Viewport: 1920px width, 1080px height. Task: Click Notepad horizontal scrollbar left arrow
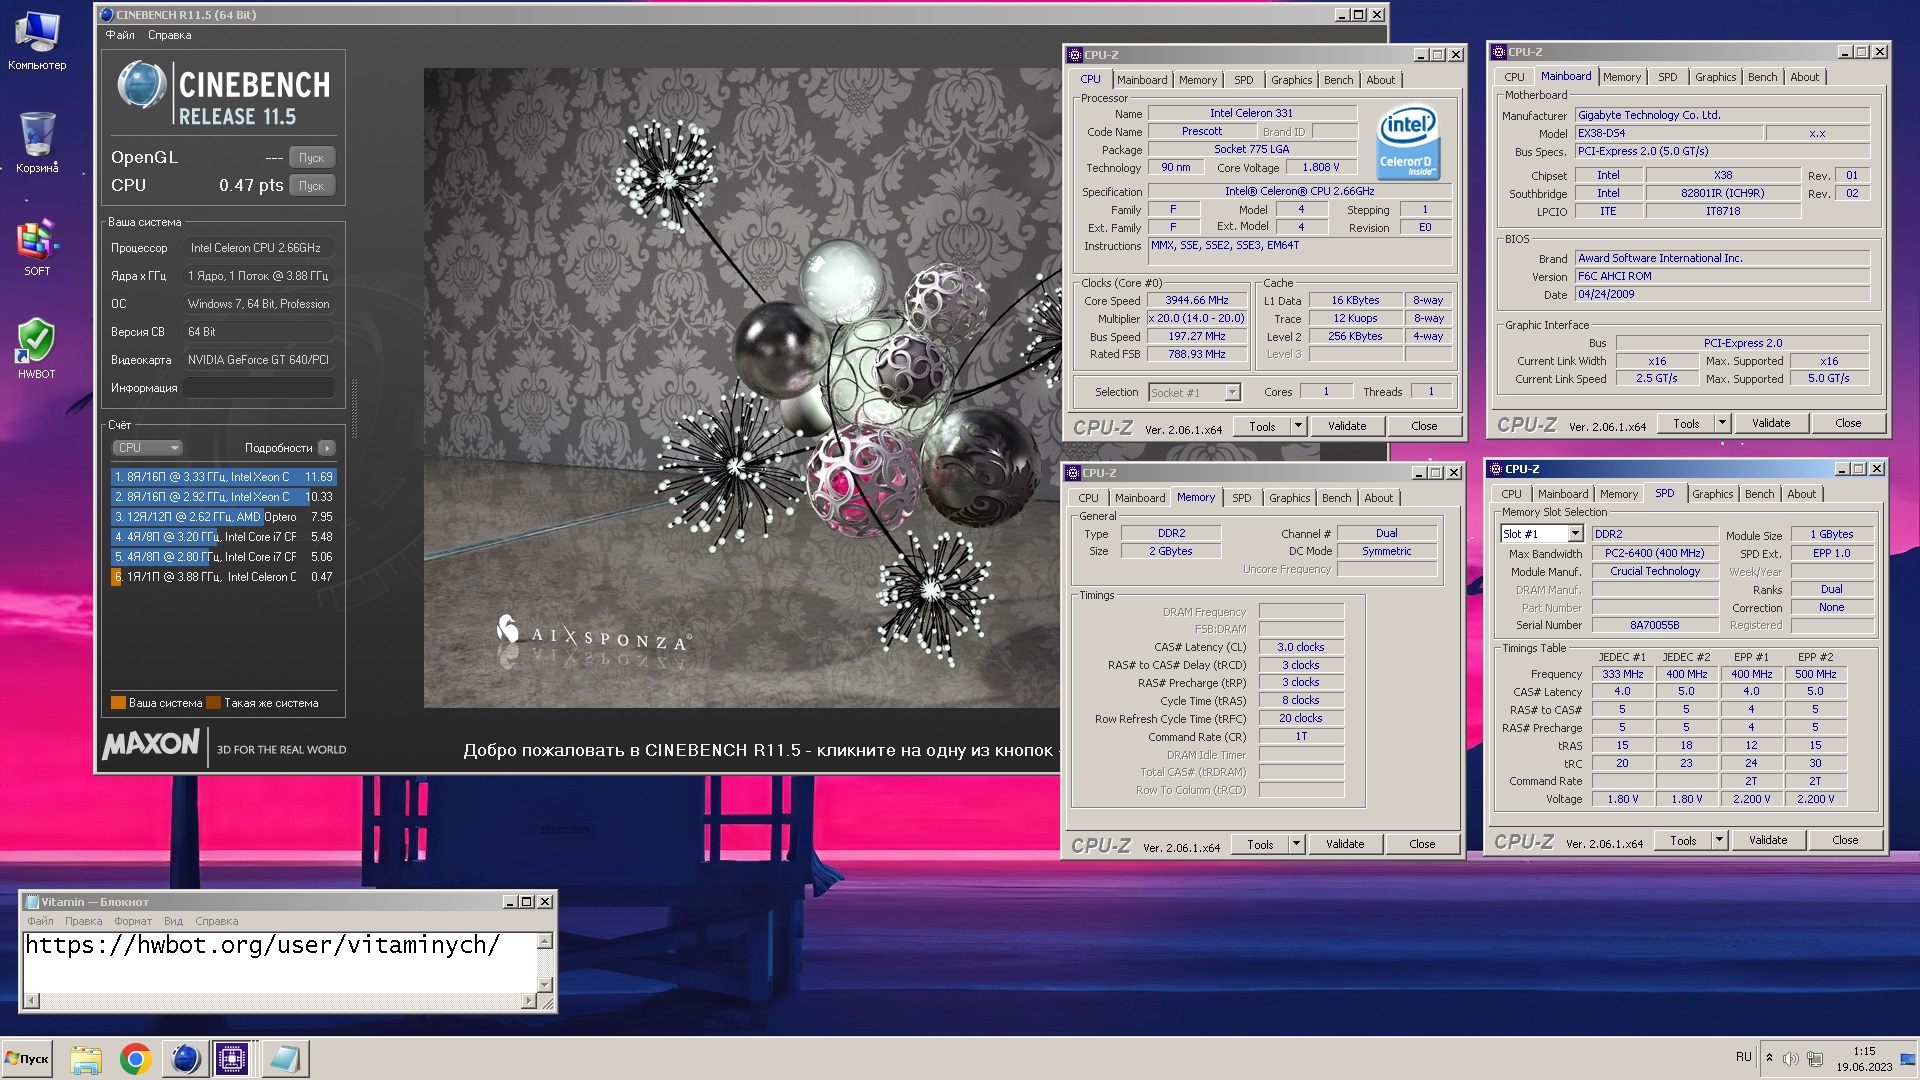point(31,1001)
